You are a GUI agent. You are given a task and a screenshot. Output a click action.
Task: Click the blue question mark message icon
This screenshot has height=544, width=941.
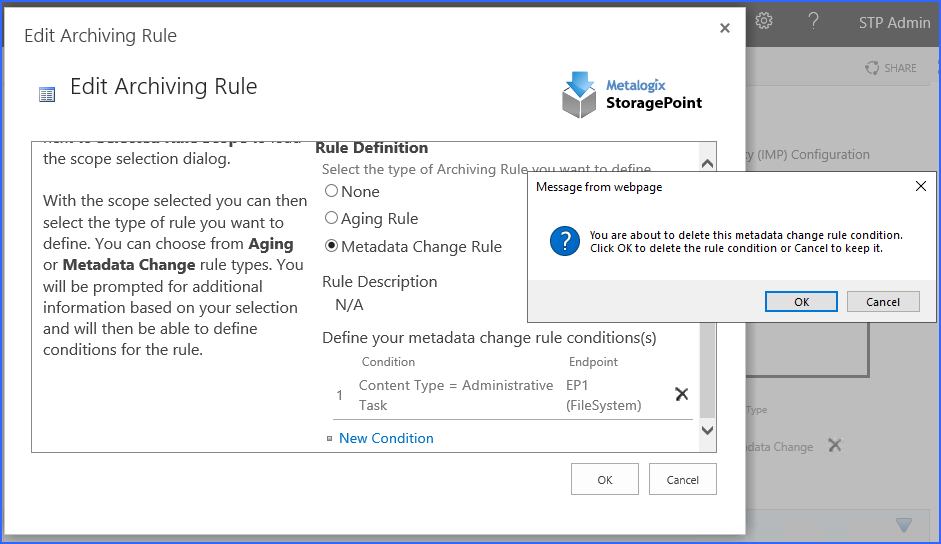(x=565, y=241)
